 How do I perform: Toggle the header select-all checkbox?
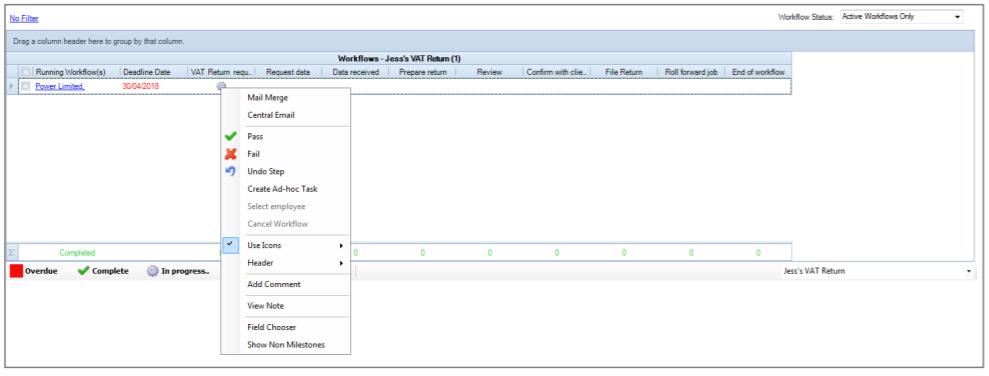point(26,72)
